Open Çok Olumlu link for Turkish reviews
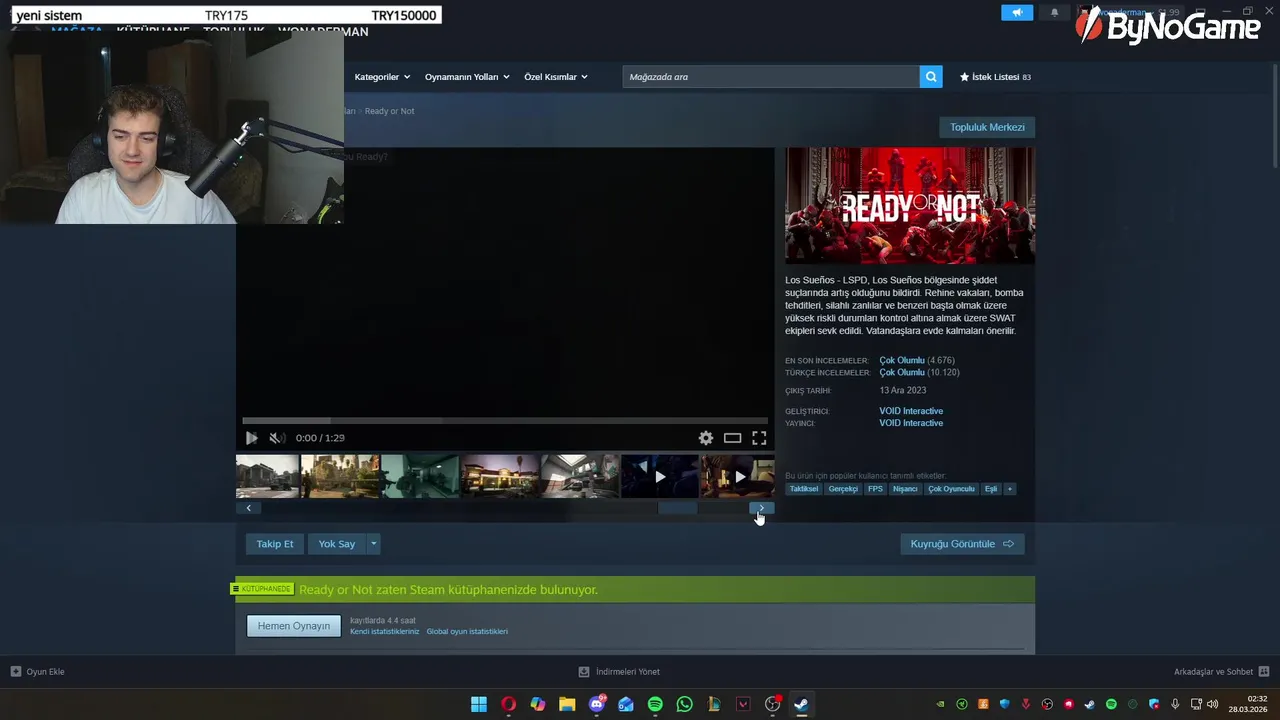The image size is (1280, 720). [902, 372]
